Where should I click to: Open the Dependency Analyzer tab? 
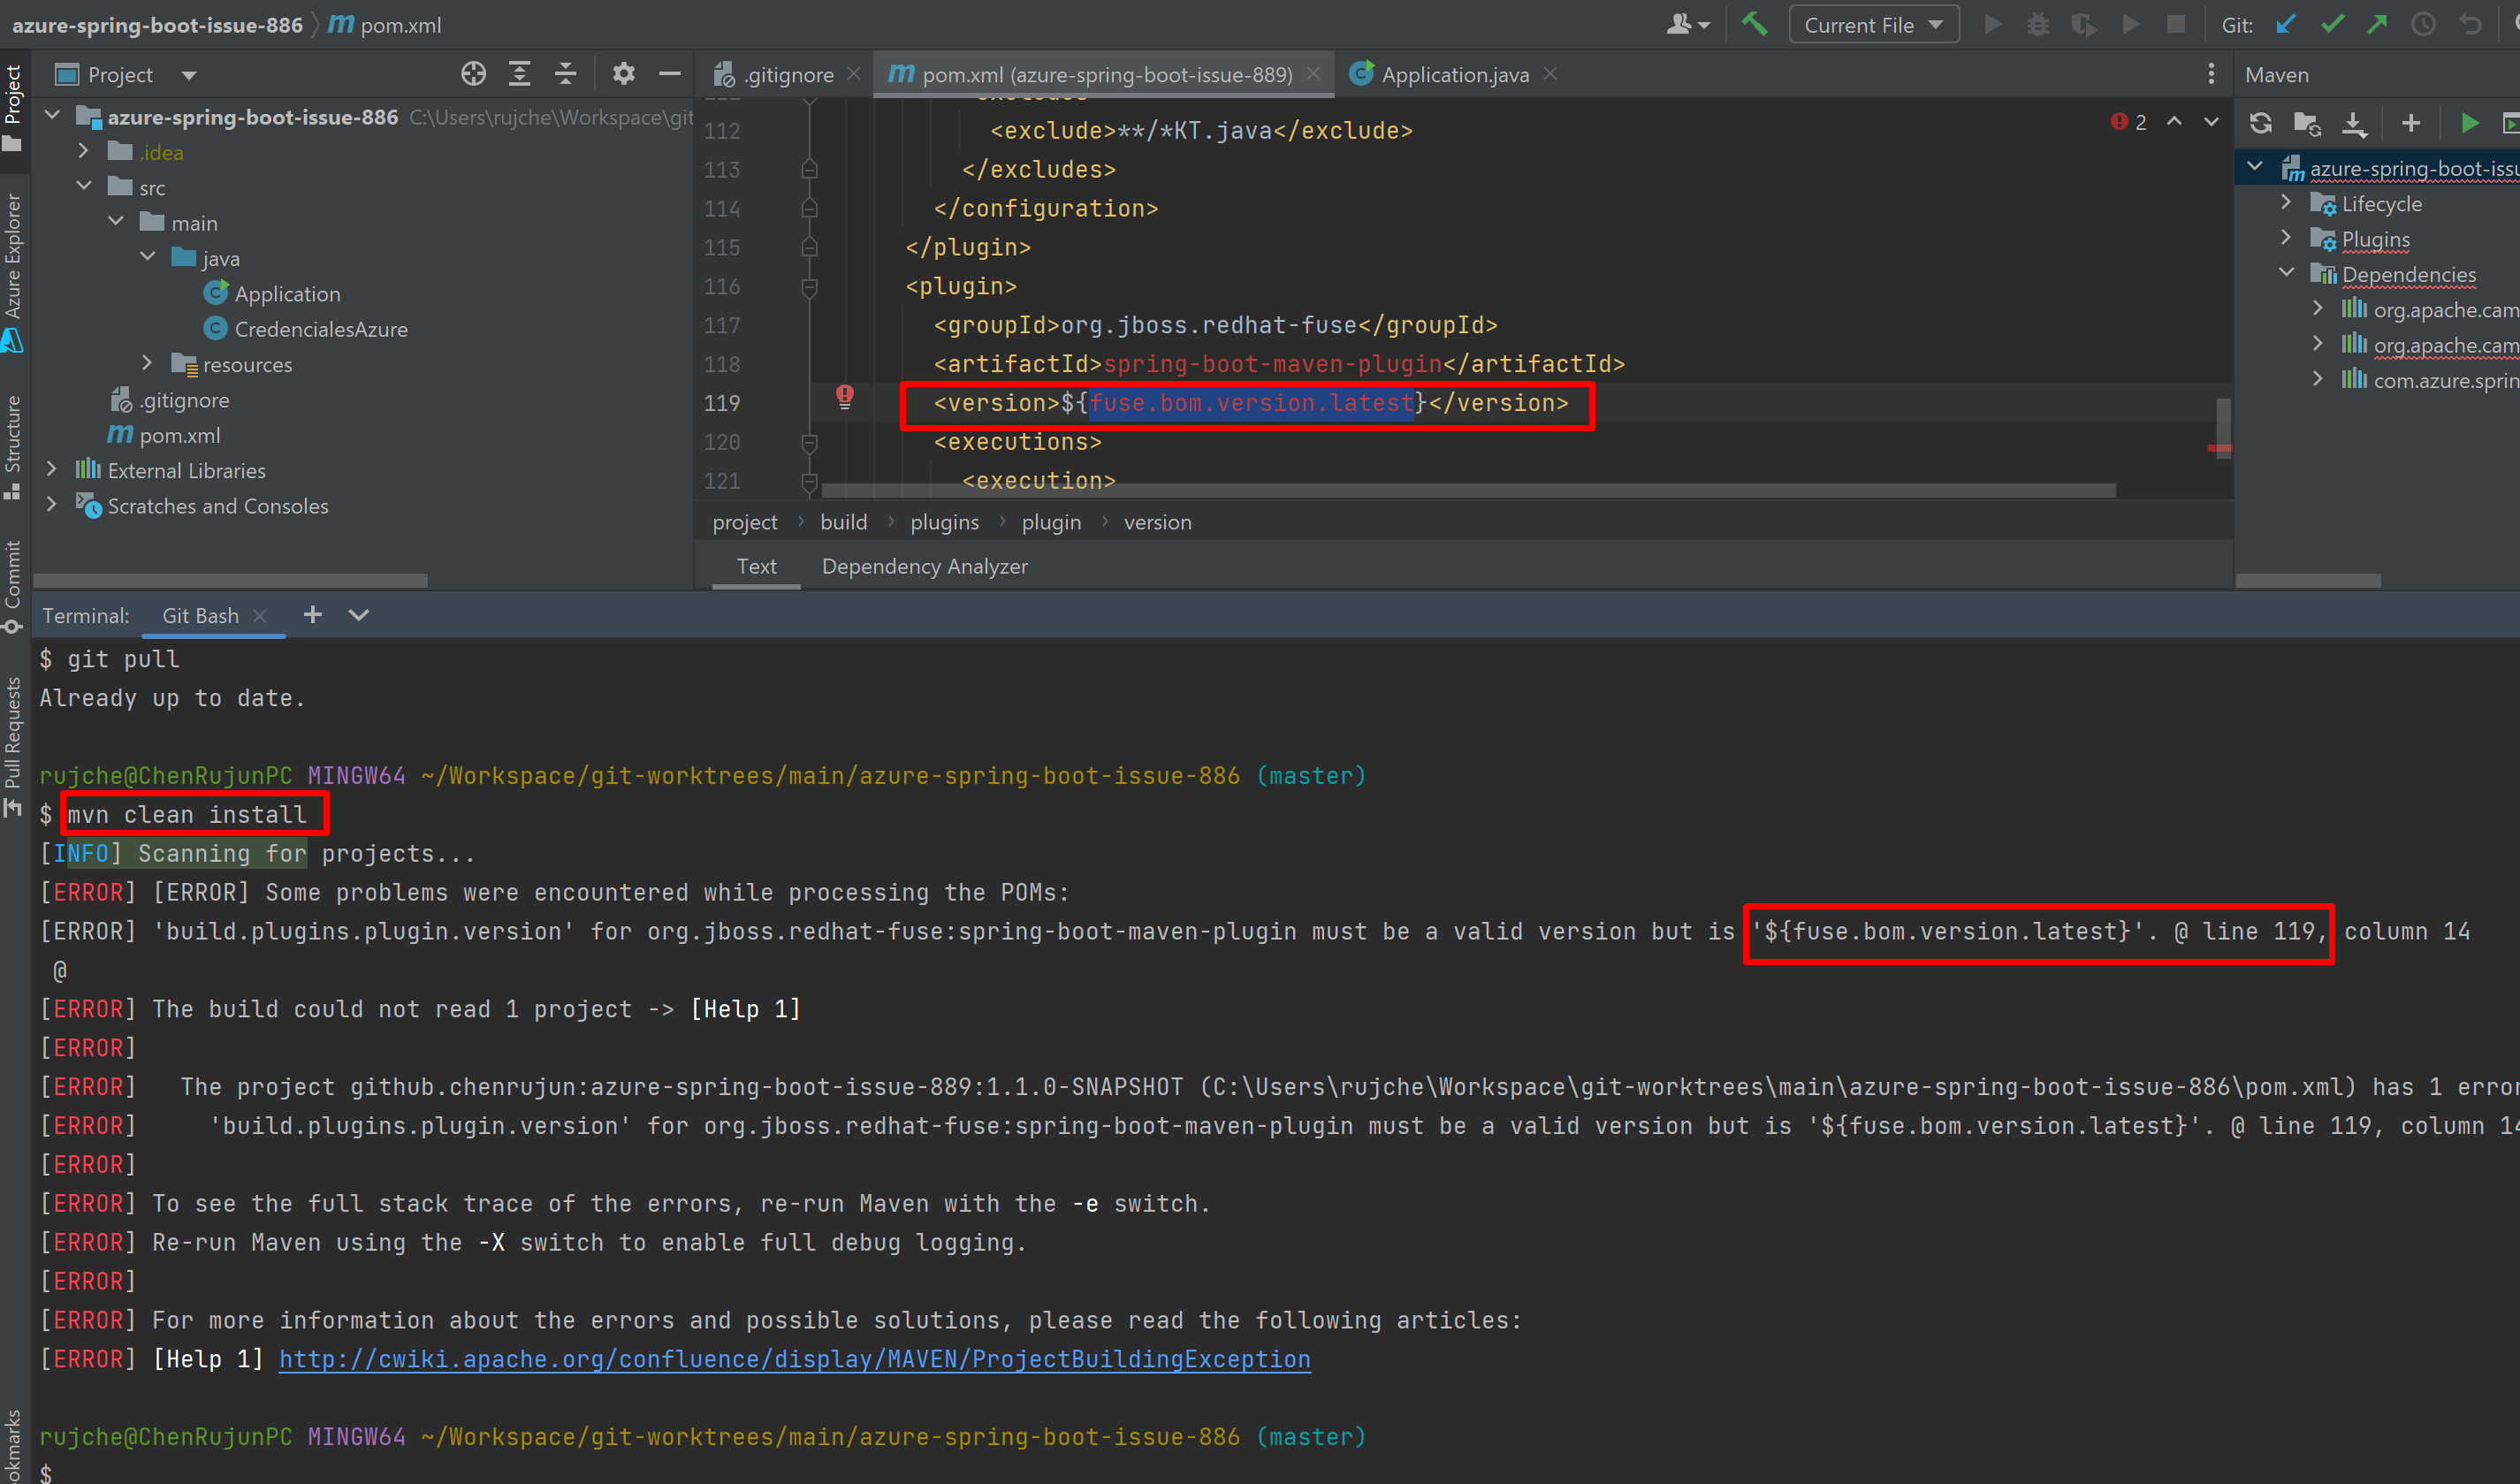click(924, 566)
